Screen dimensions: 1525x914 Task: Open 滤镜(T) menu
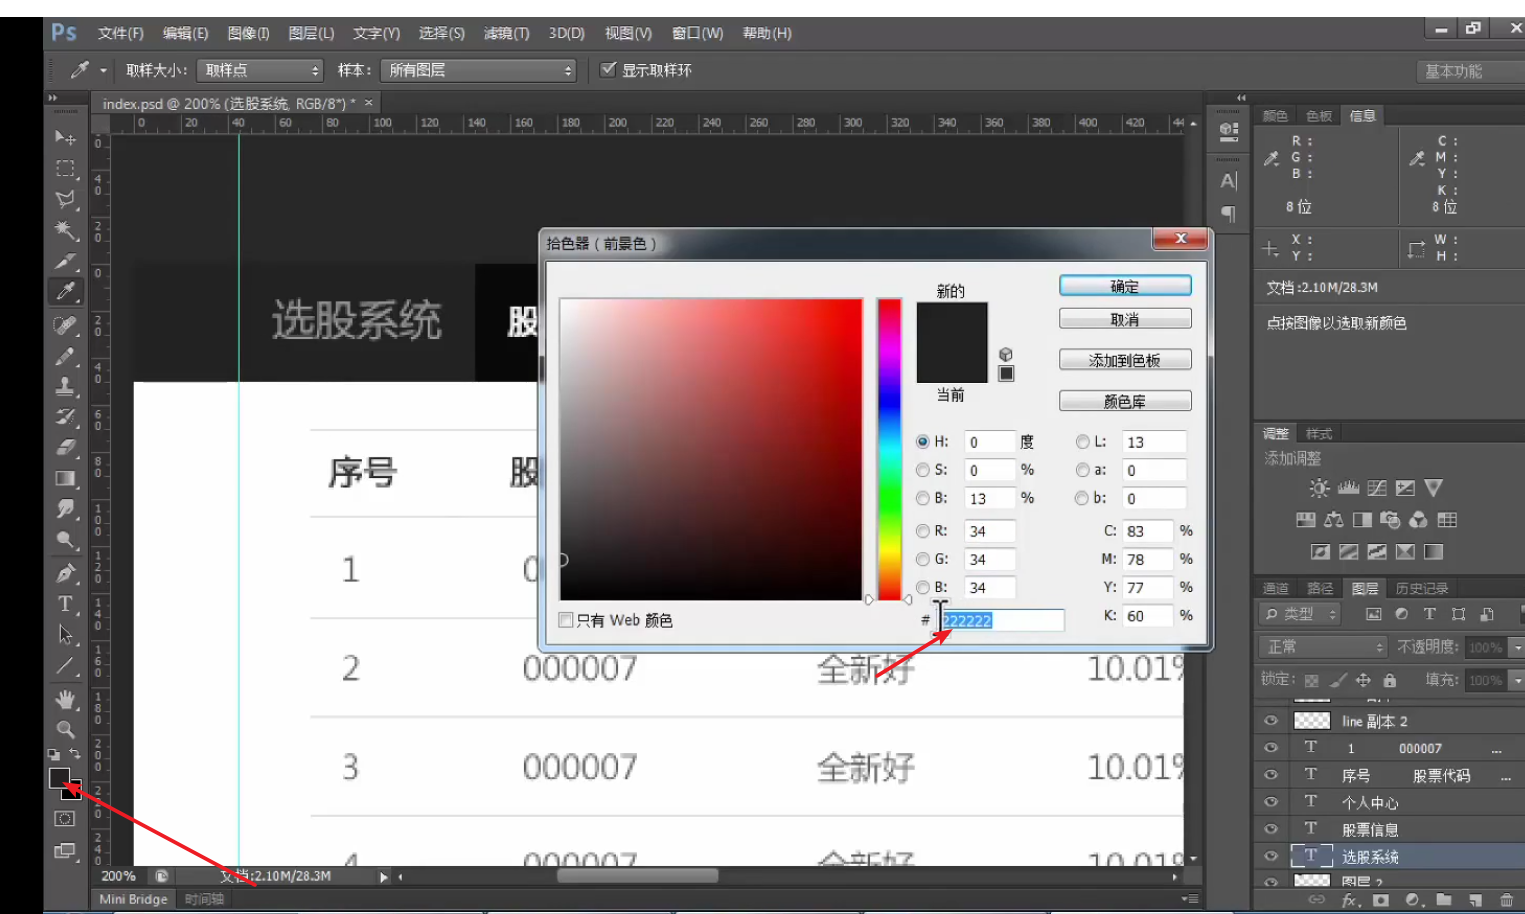click(x=506, y=33)
